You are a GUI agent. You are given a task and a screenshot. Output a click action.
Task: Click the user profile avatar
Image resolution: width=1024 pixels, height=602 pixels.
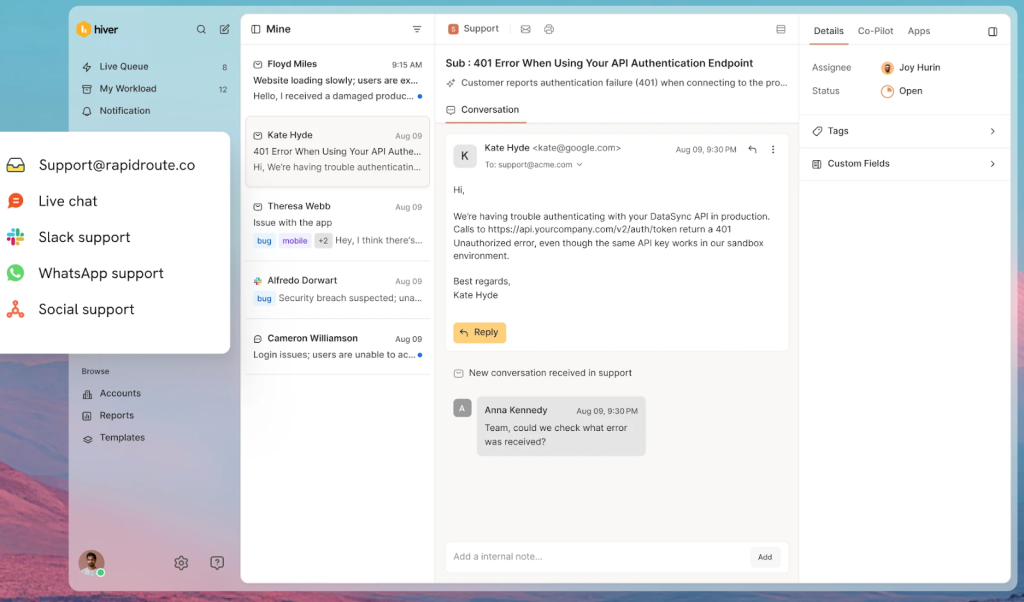pos(91,563)
